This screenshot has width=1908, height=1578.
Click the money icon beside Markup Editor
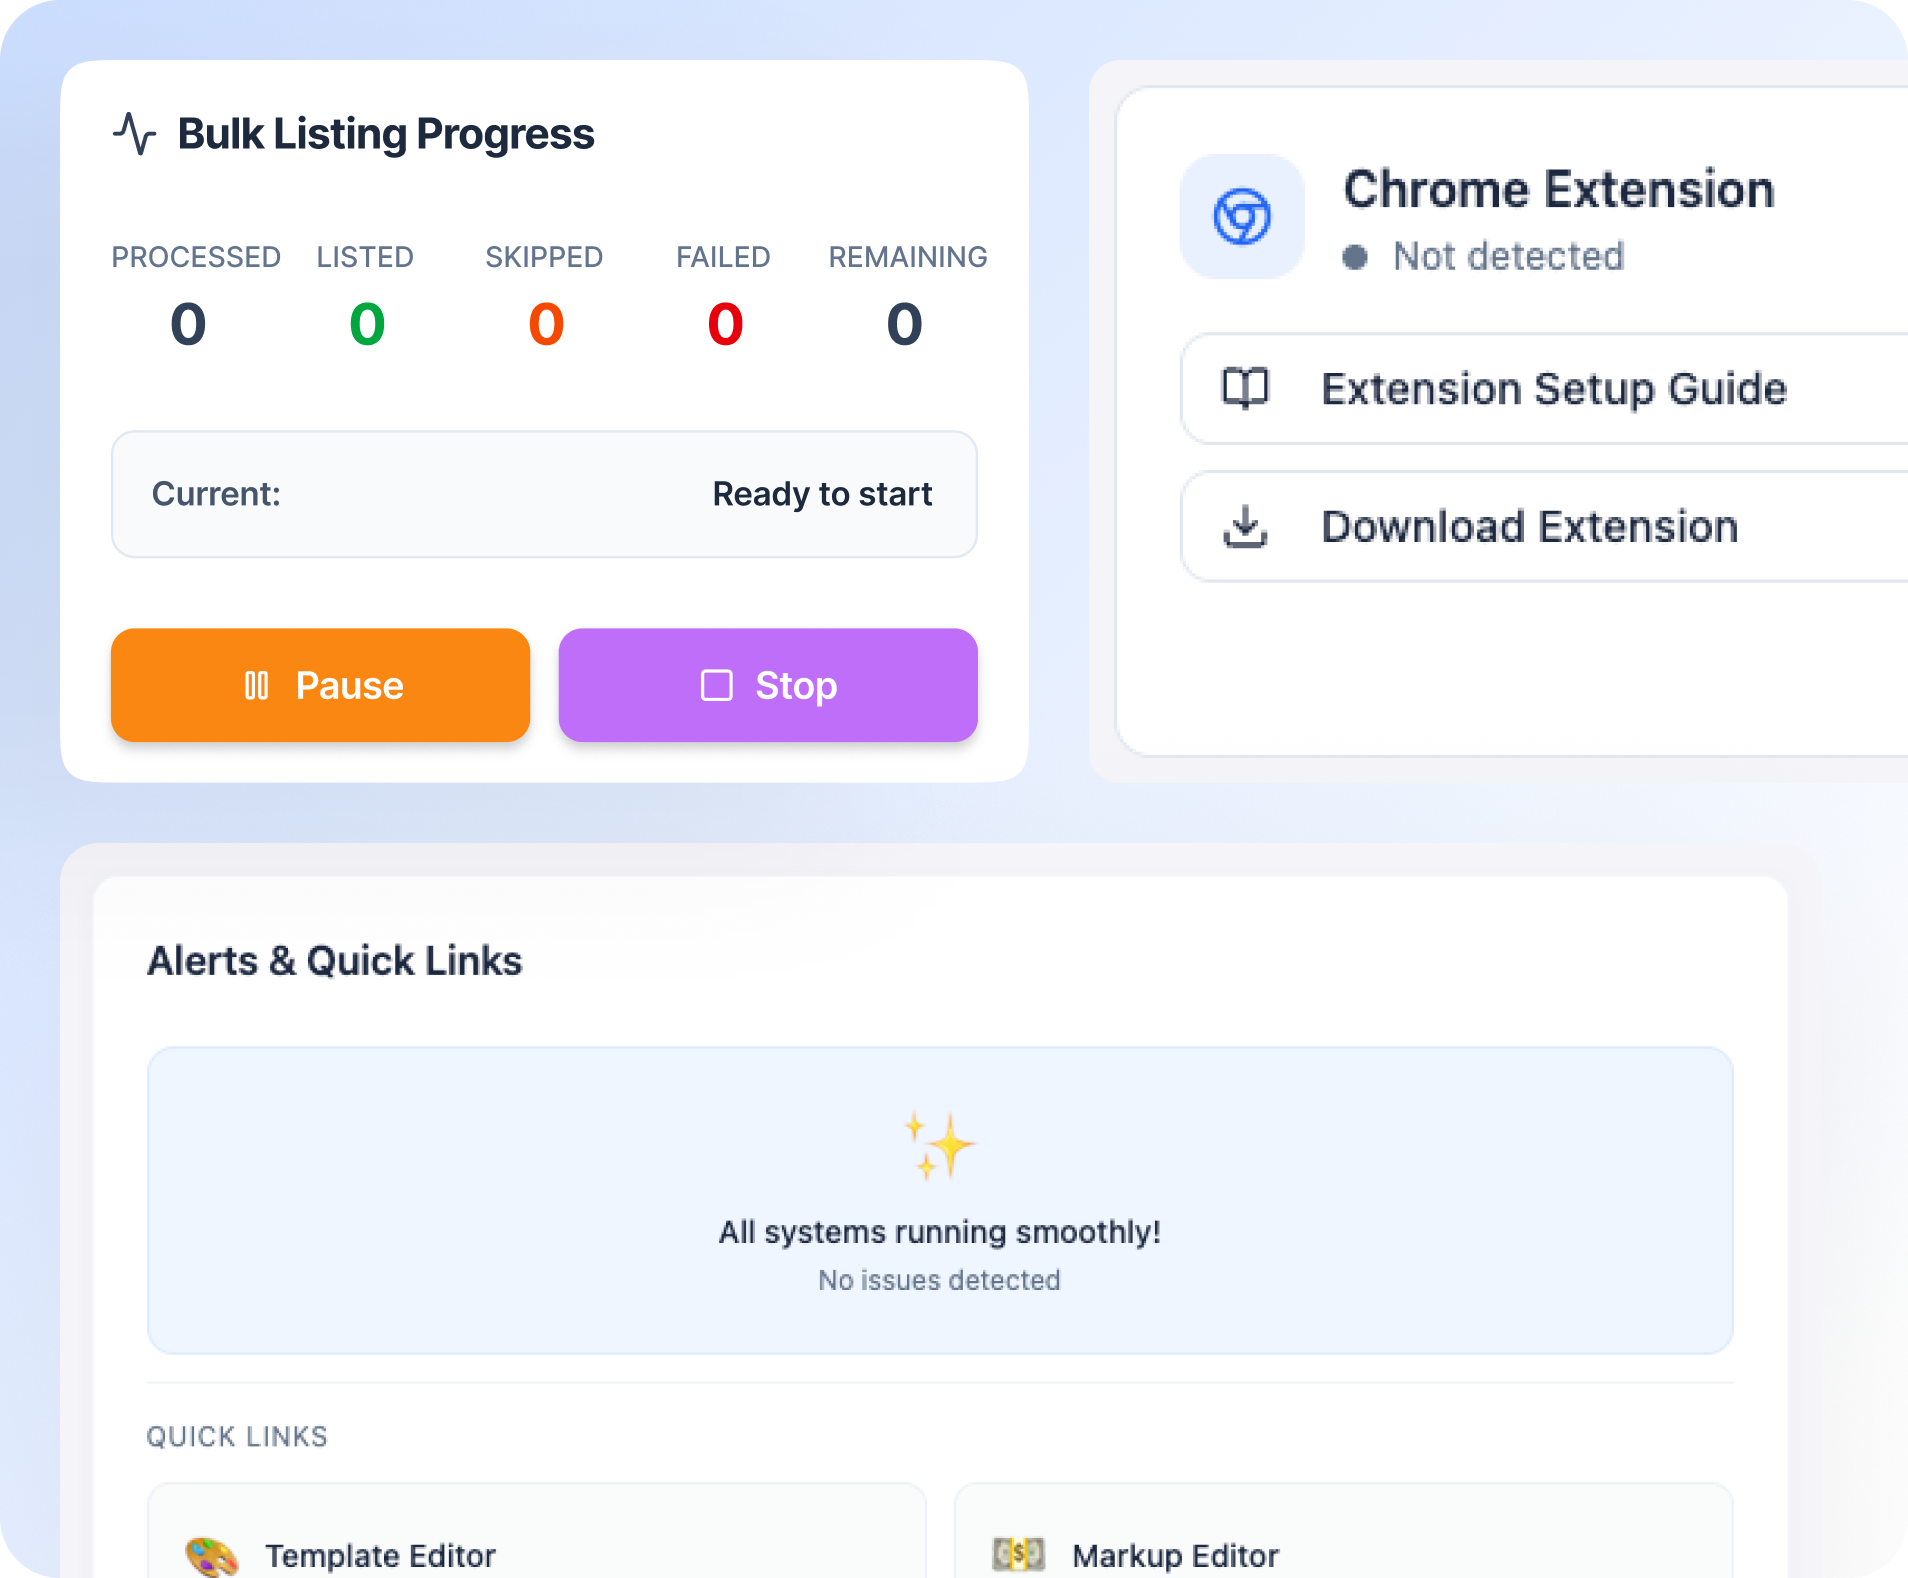click(x=1018, y=1554)
